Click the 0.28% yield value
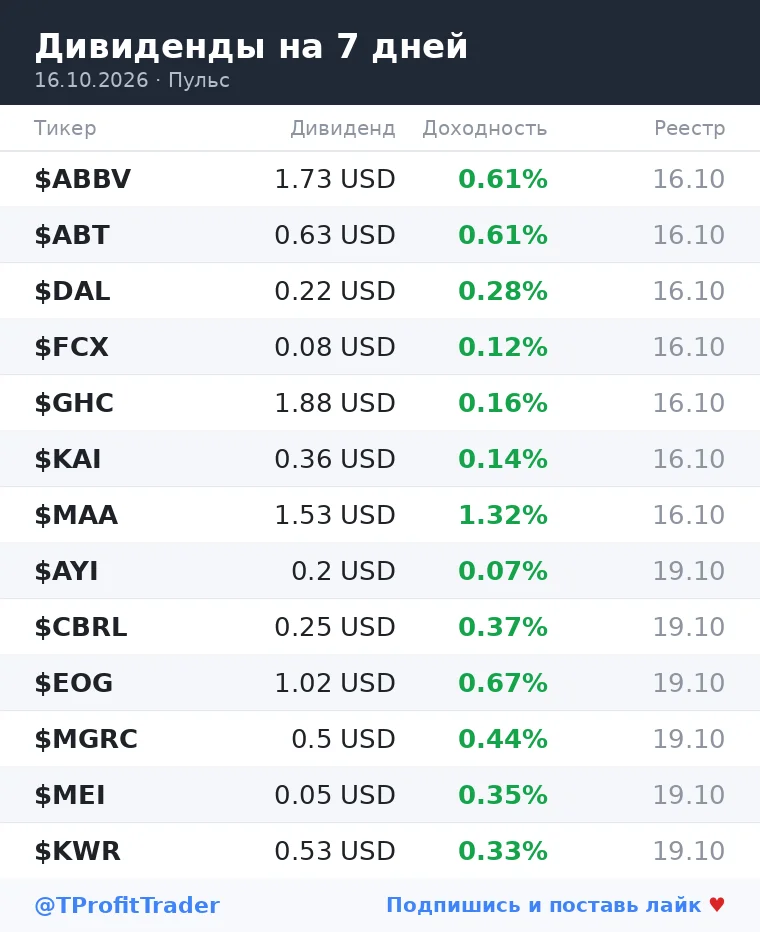 pyautogui.click(x=503, y=291)
